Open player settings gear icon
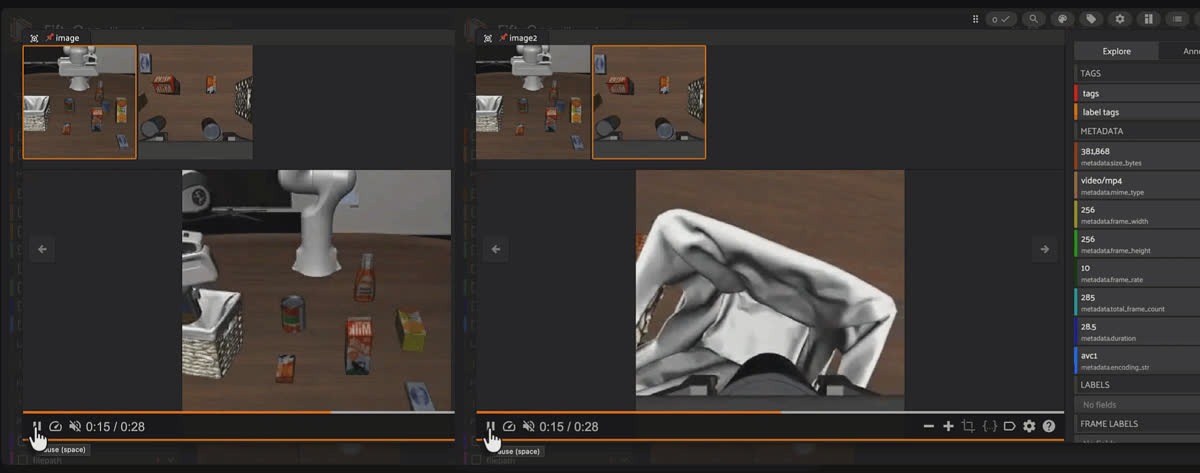This screenshot has width=1200, height=473. [1029, 426]
